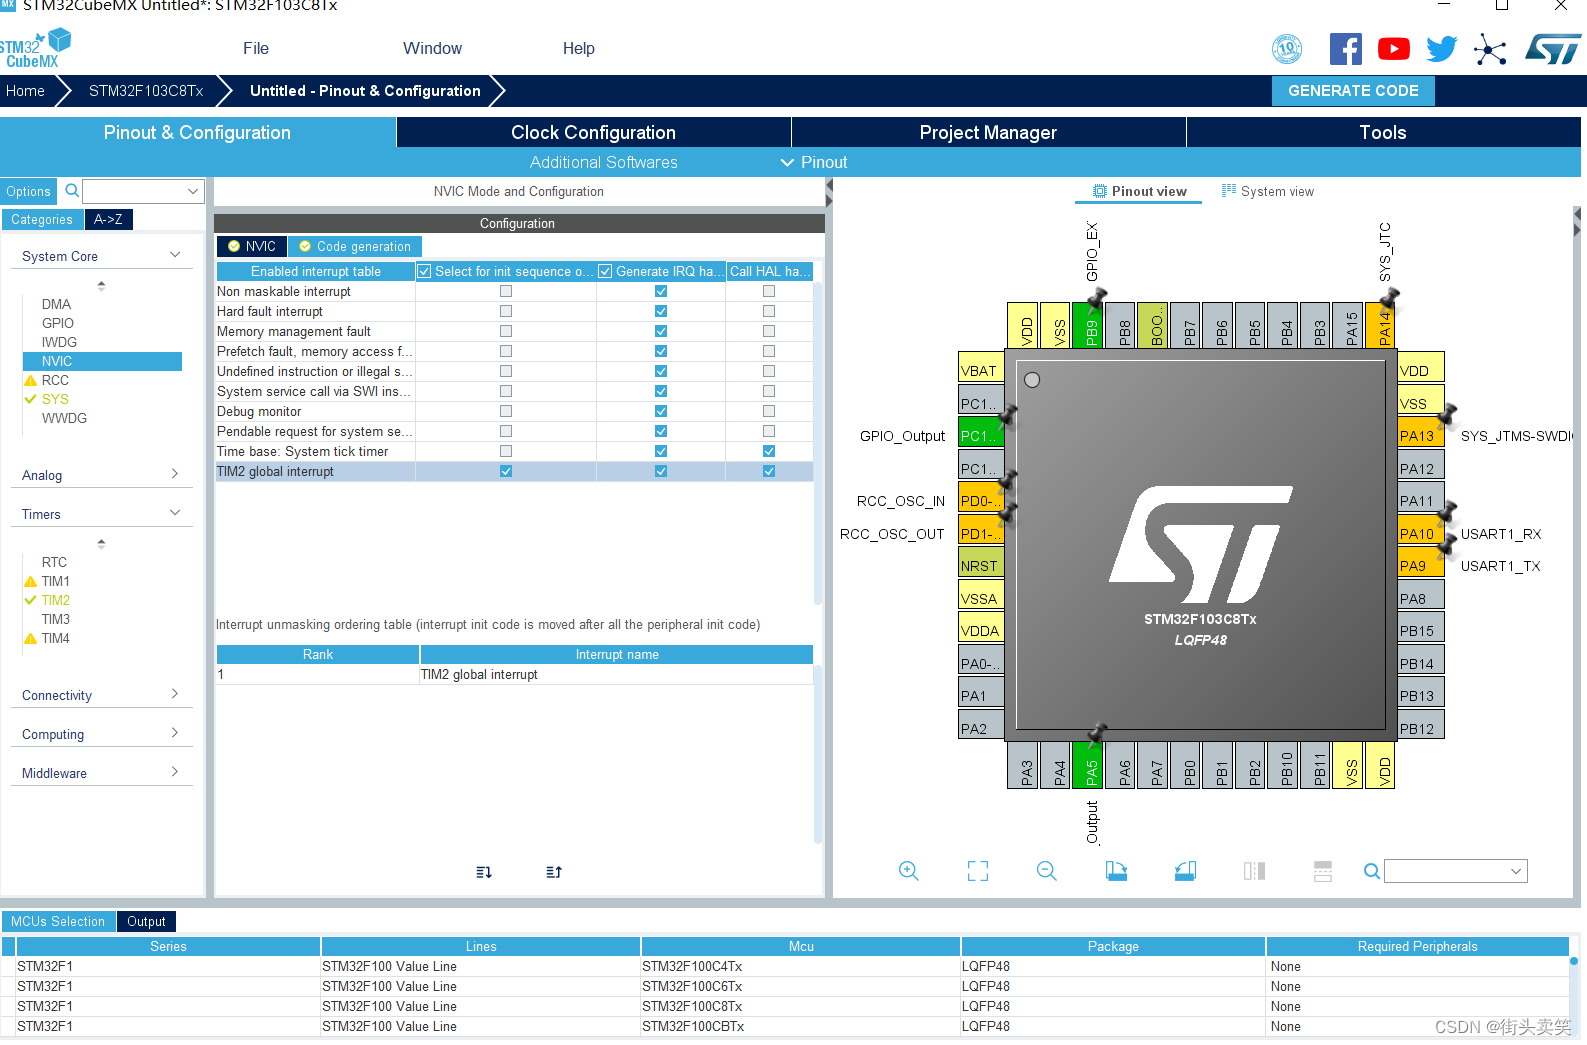This screenshot has width=1587, height=1045.
Task: Toggle Generate IRQ handler for Non maskable interrupt
Action: tap(661, 291)
